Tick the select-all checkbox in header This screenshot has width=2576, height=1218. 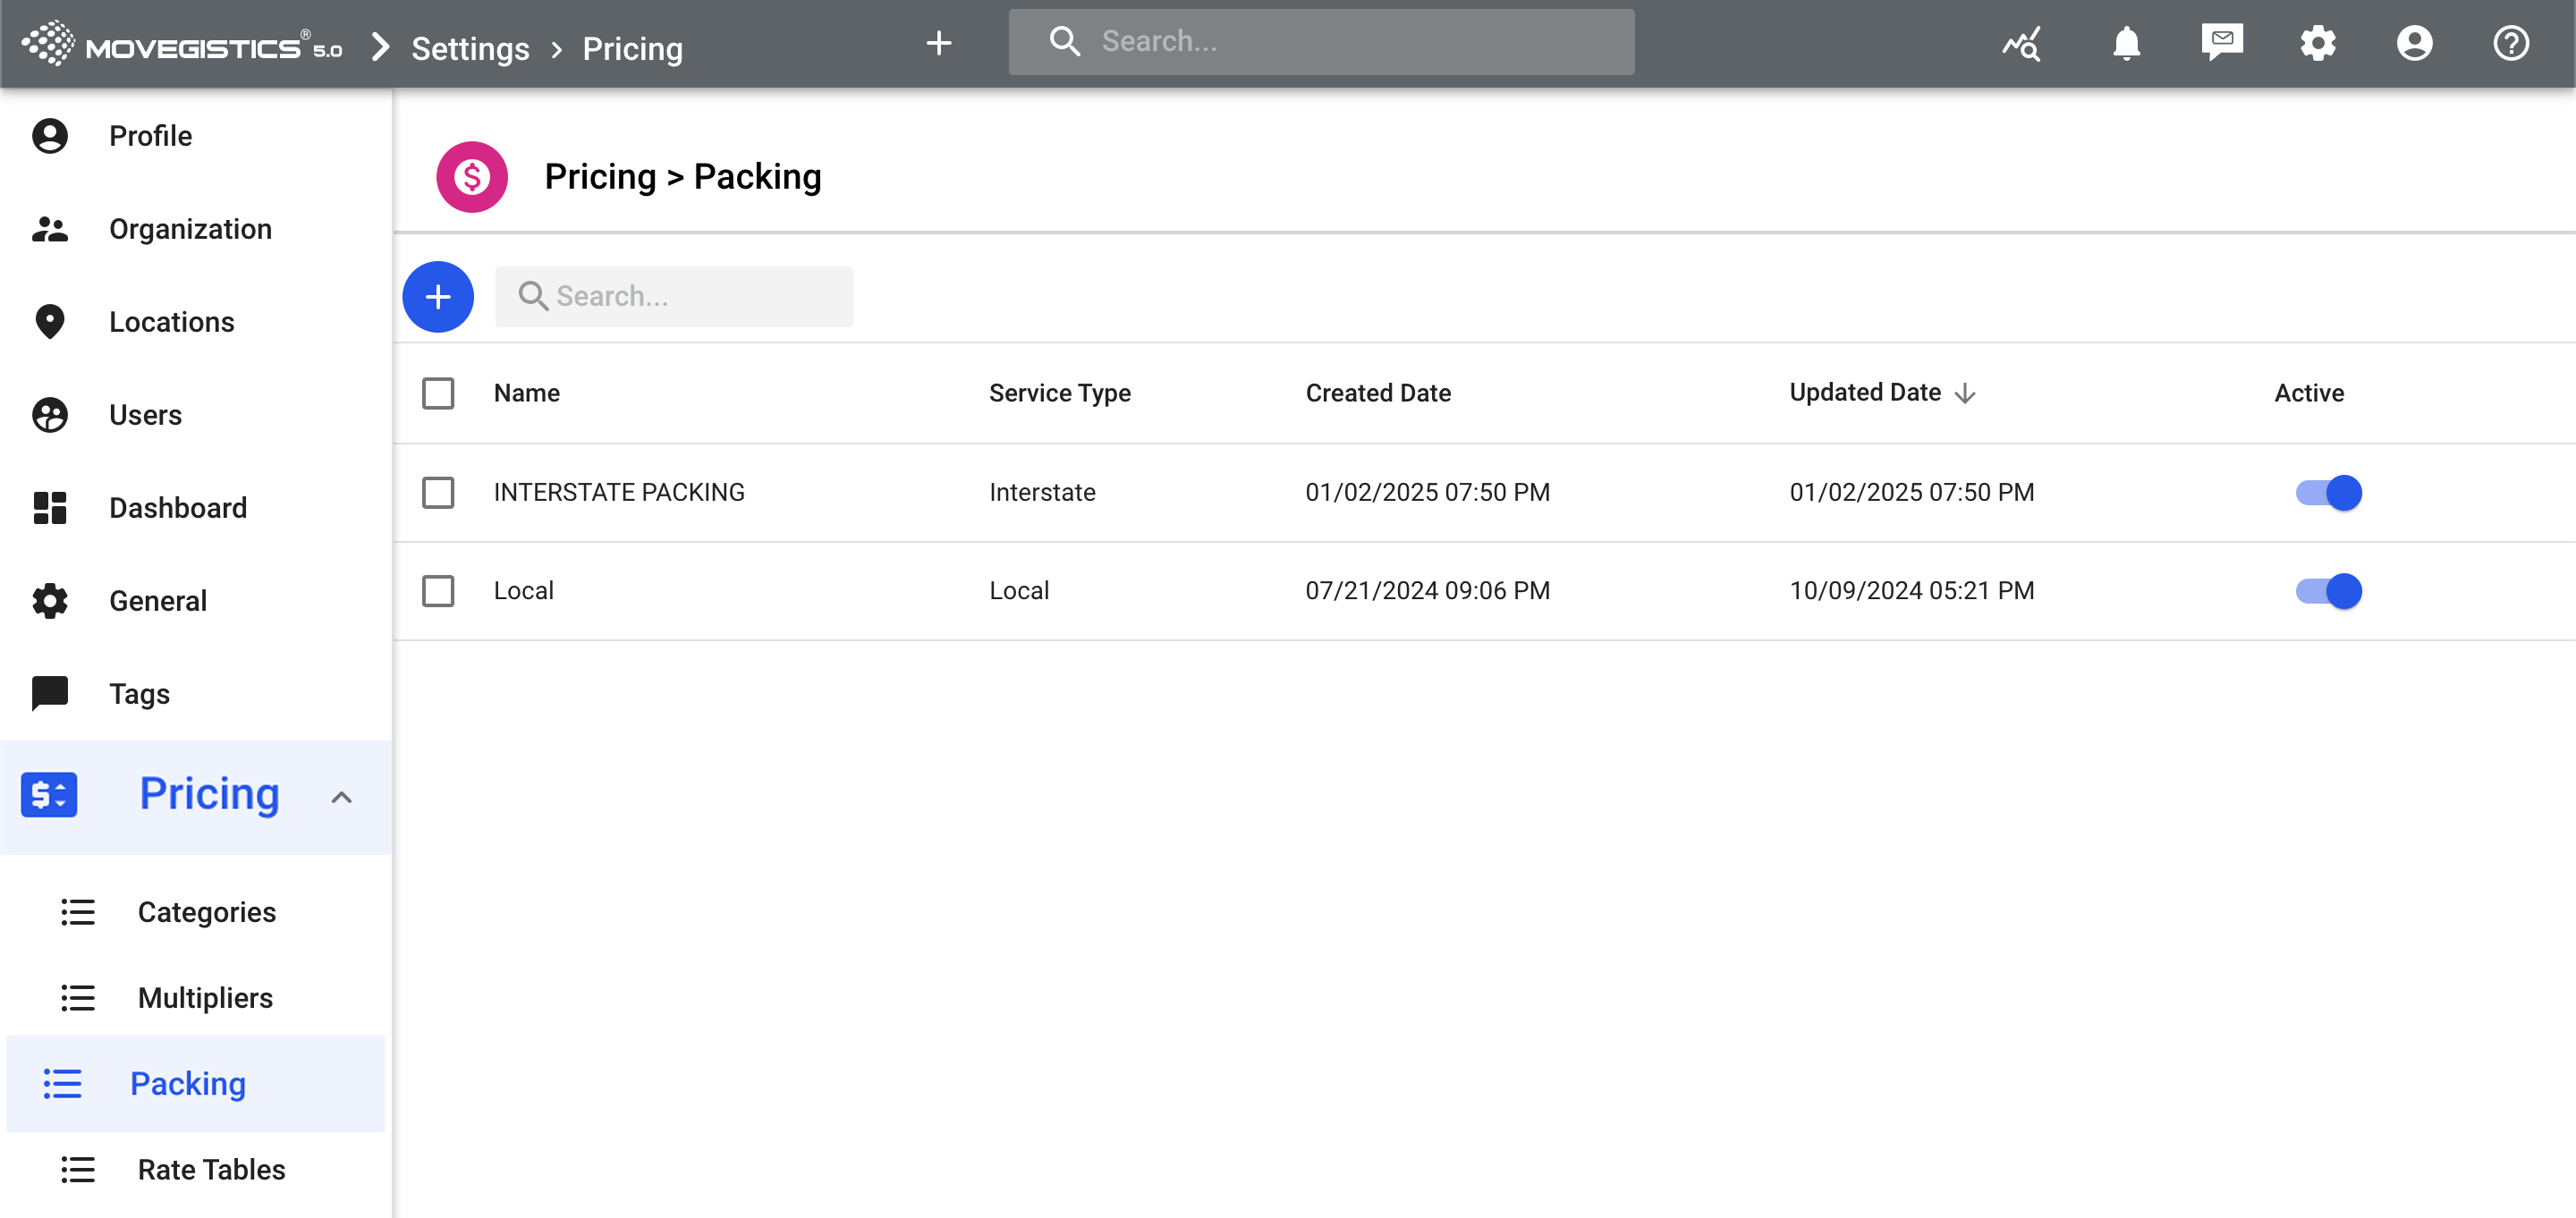(438, 393)
